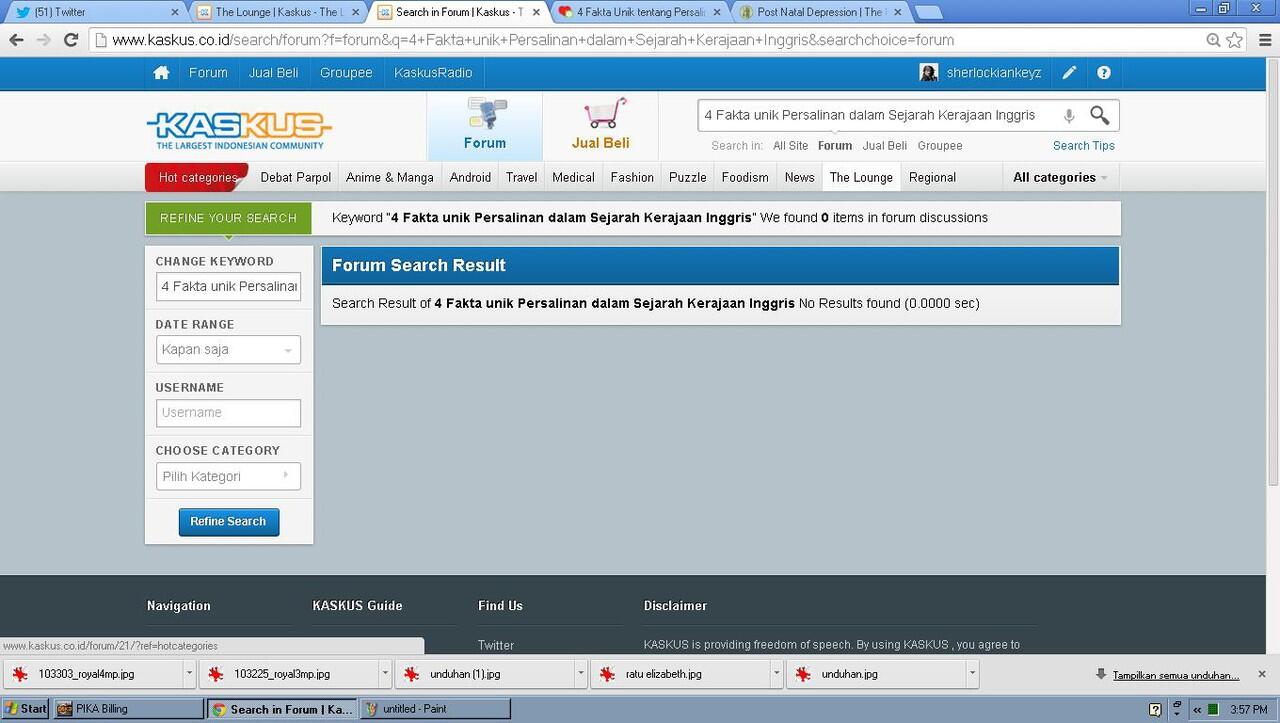1280x723 pixels.
Task: Go to Kaskus home via house icon
Action: (x=161, y=73)
